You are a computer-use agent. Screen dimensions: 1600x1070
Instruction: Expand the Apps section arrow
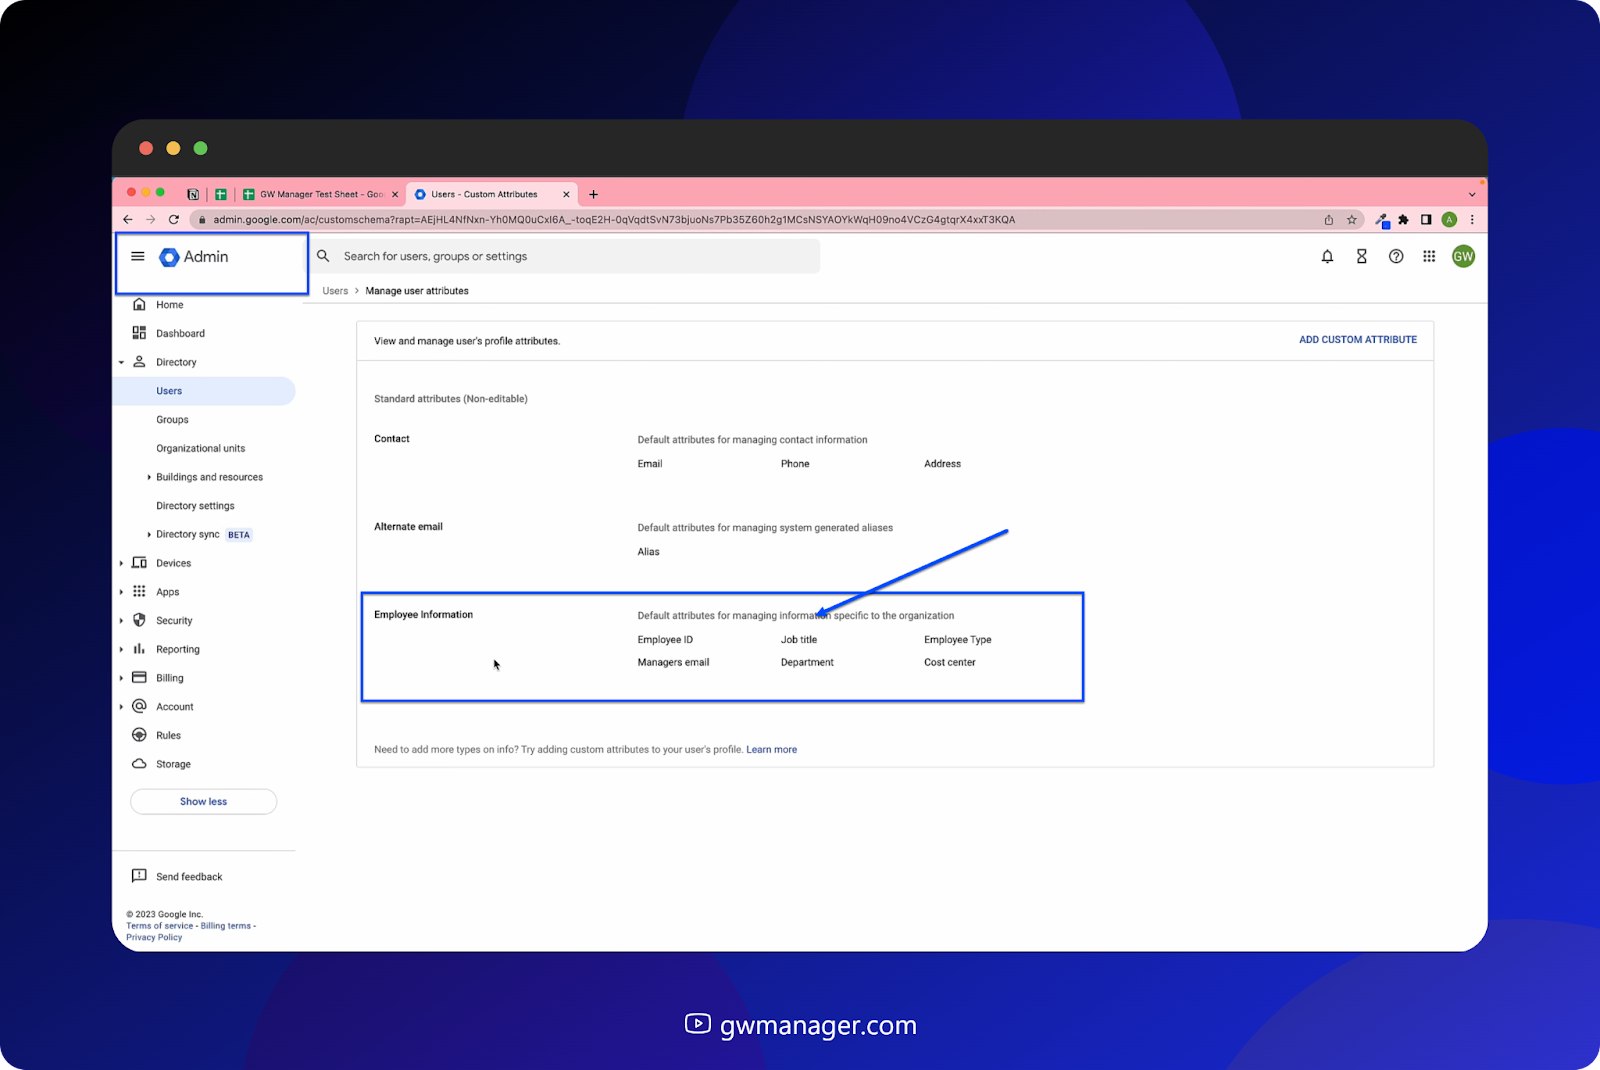click(121, 592)
